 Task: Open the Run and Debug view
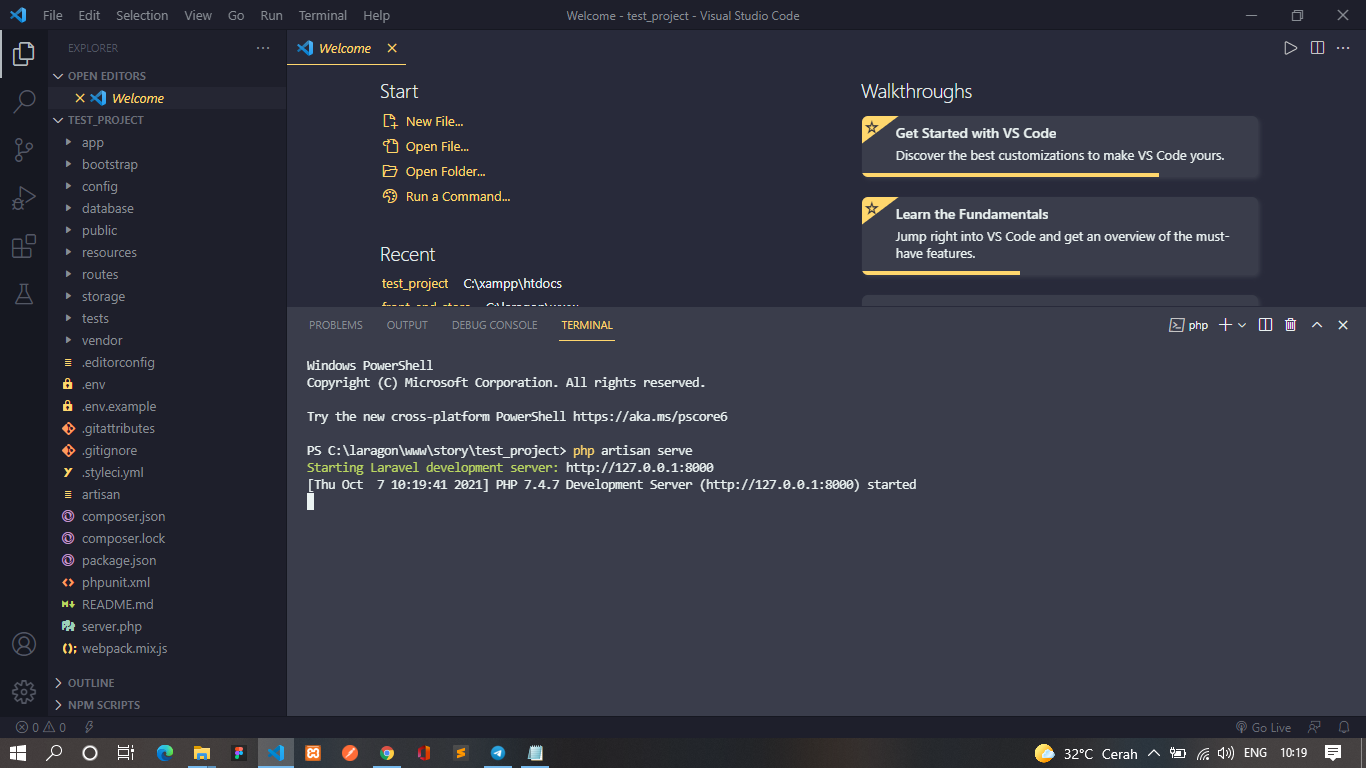[x=24, y=198]
